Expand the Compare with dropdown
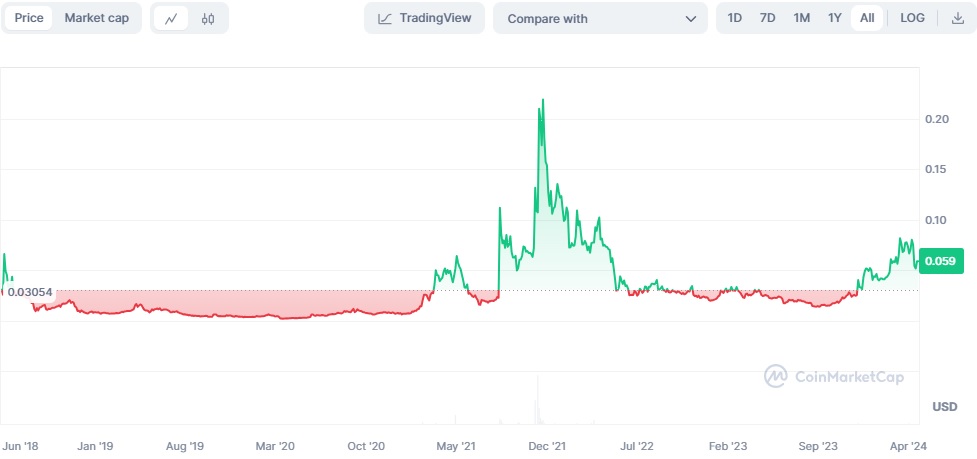This screenshot has width=977, height=459. coord(601,18)
